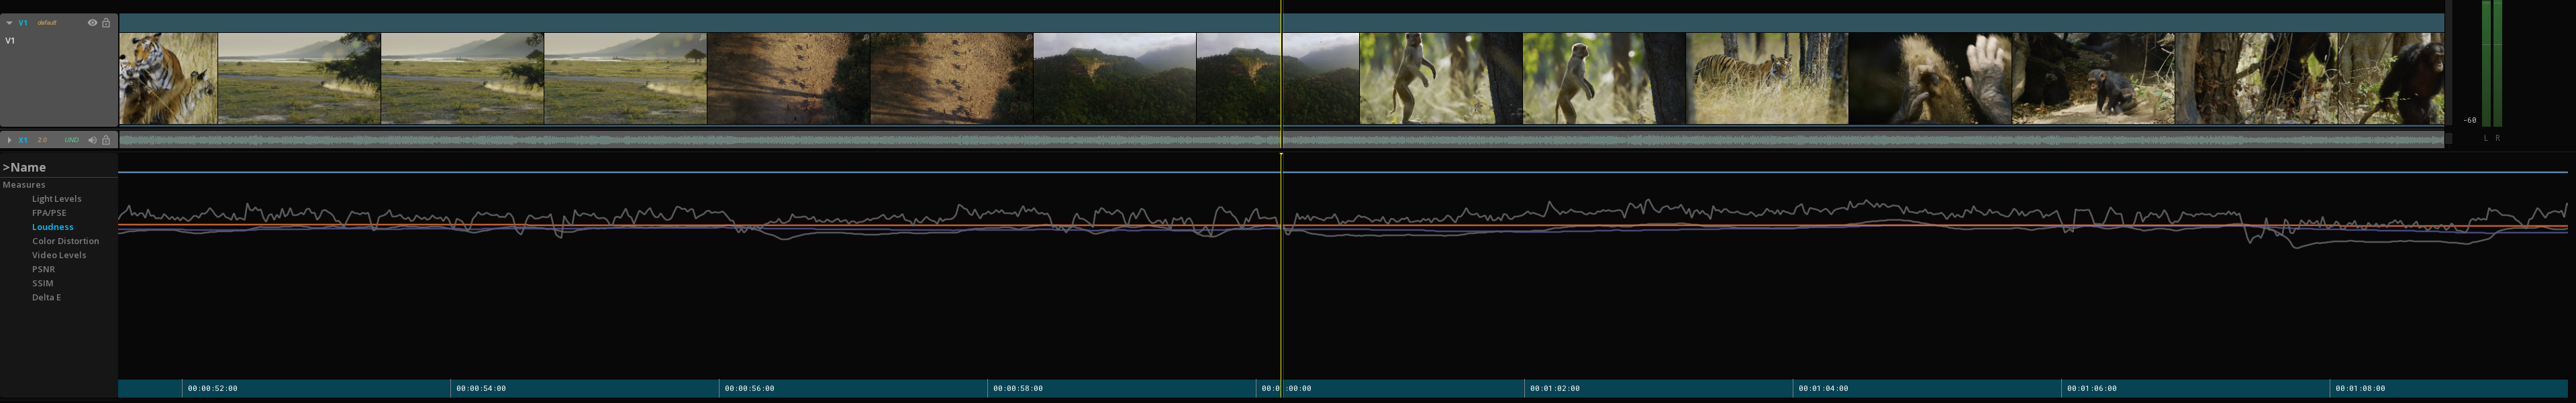
Task: Toggle V1 track visibility eye icon
Action: pos(92,23)
